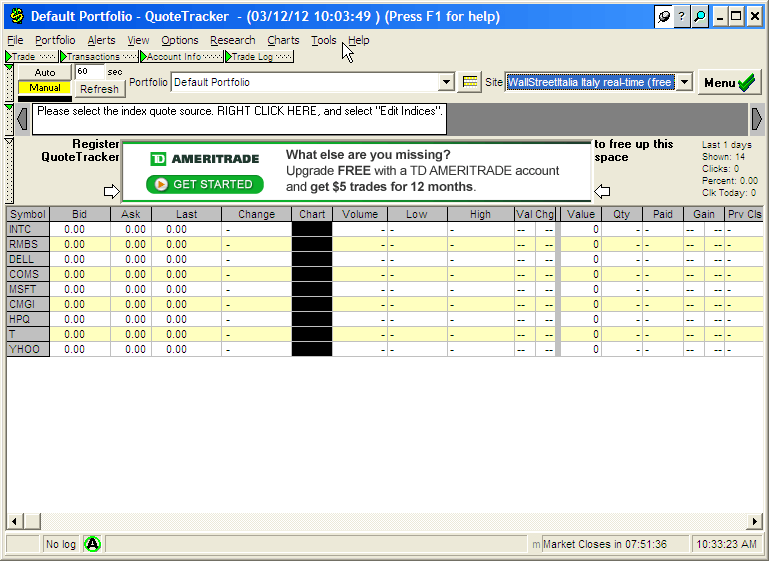Click the Transactions toolbar button
The image size is (769, 561).
(99, 56)
